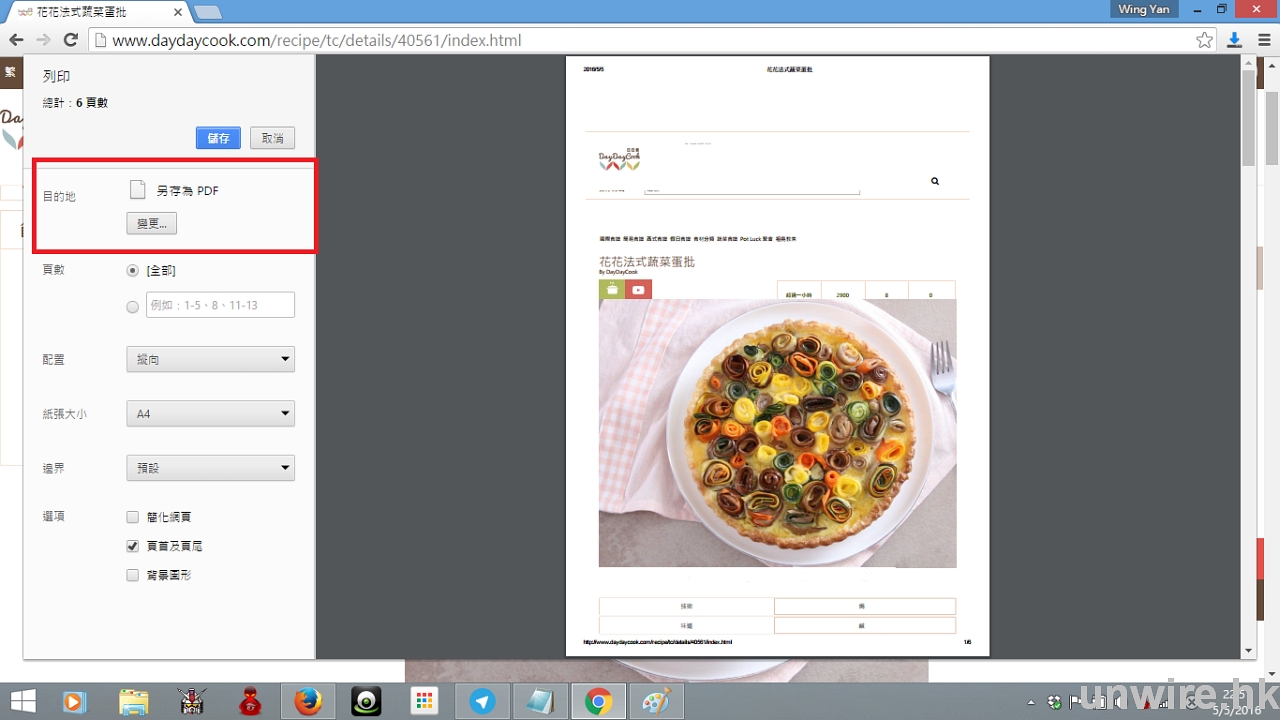Select the 全部 (all pages) radio button

coord(133,271)
